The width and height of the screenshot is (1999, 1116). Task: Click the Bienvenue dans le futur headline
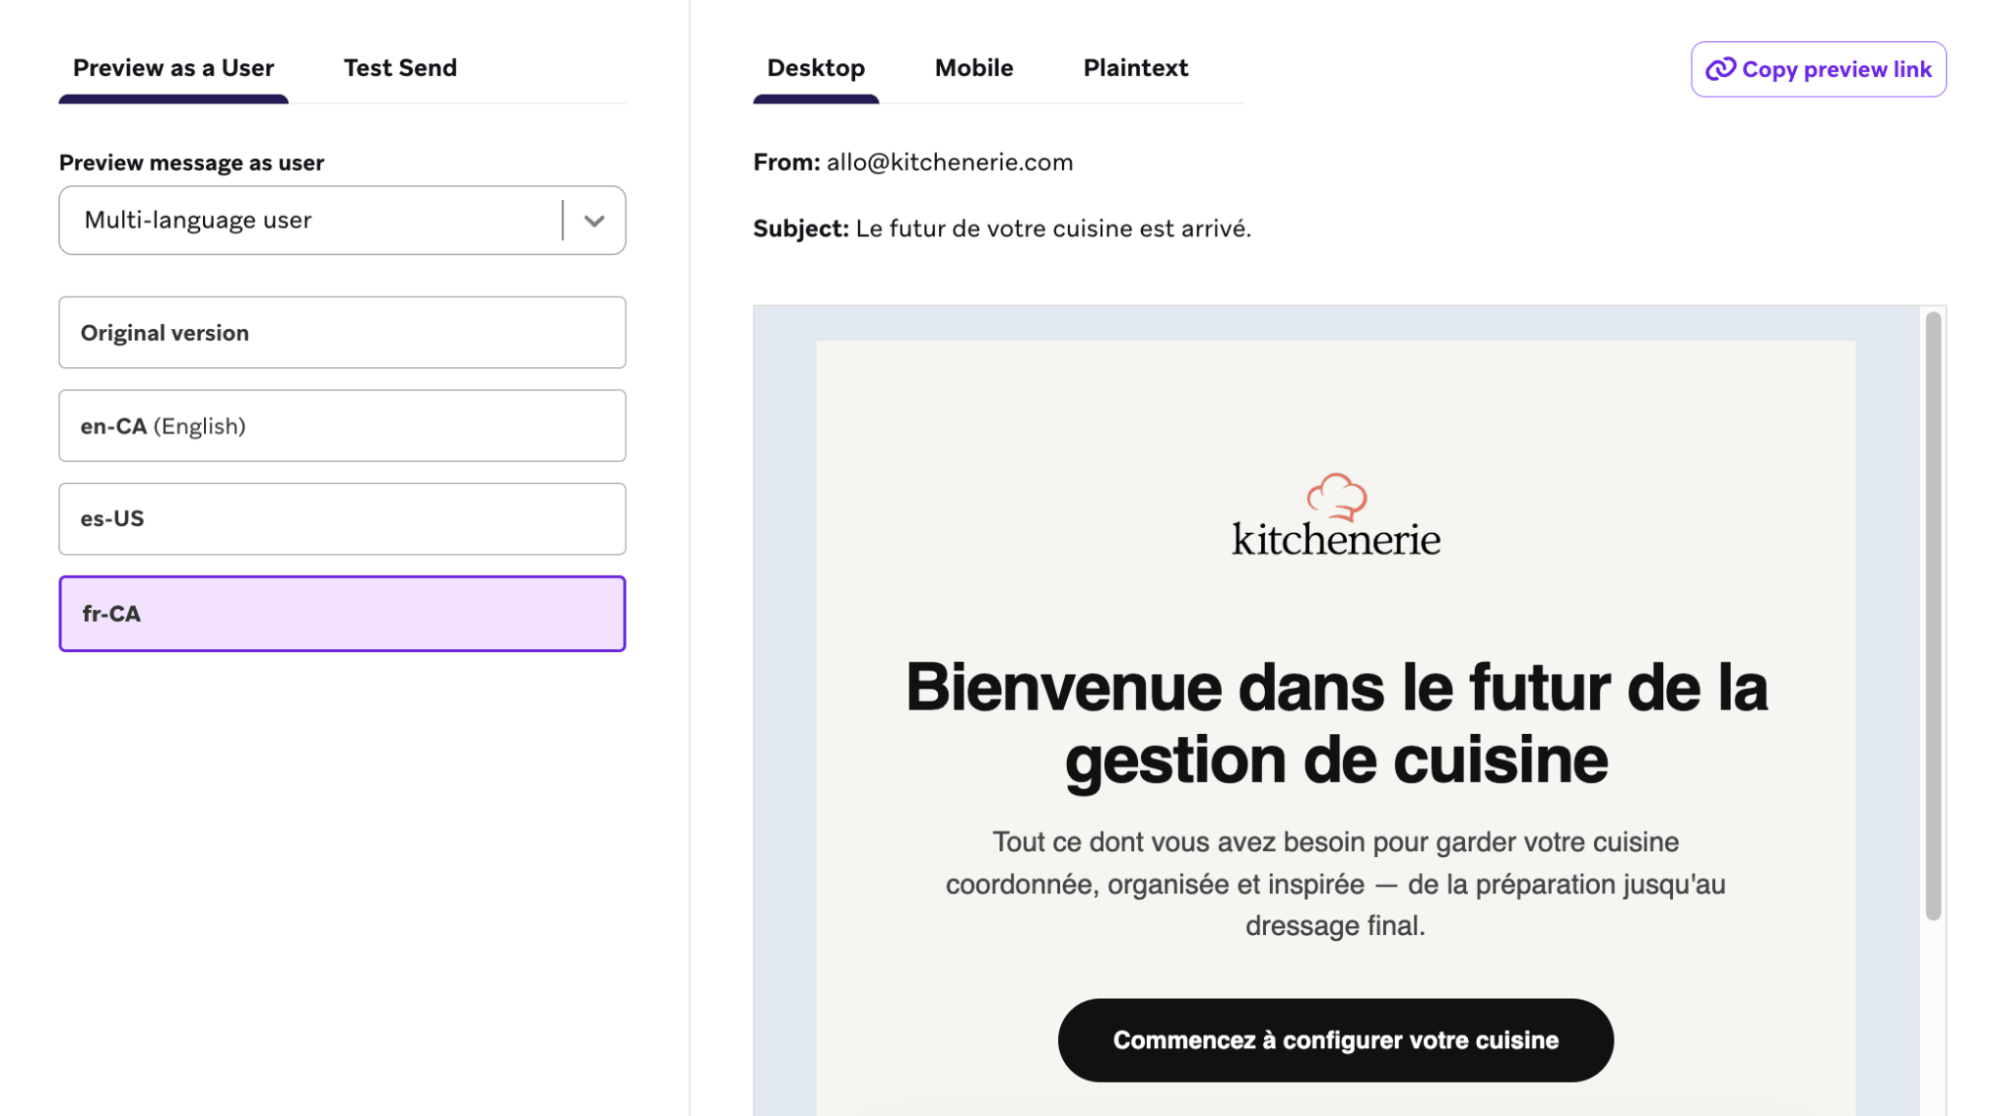[1336, 724]
